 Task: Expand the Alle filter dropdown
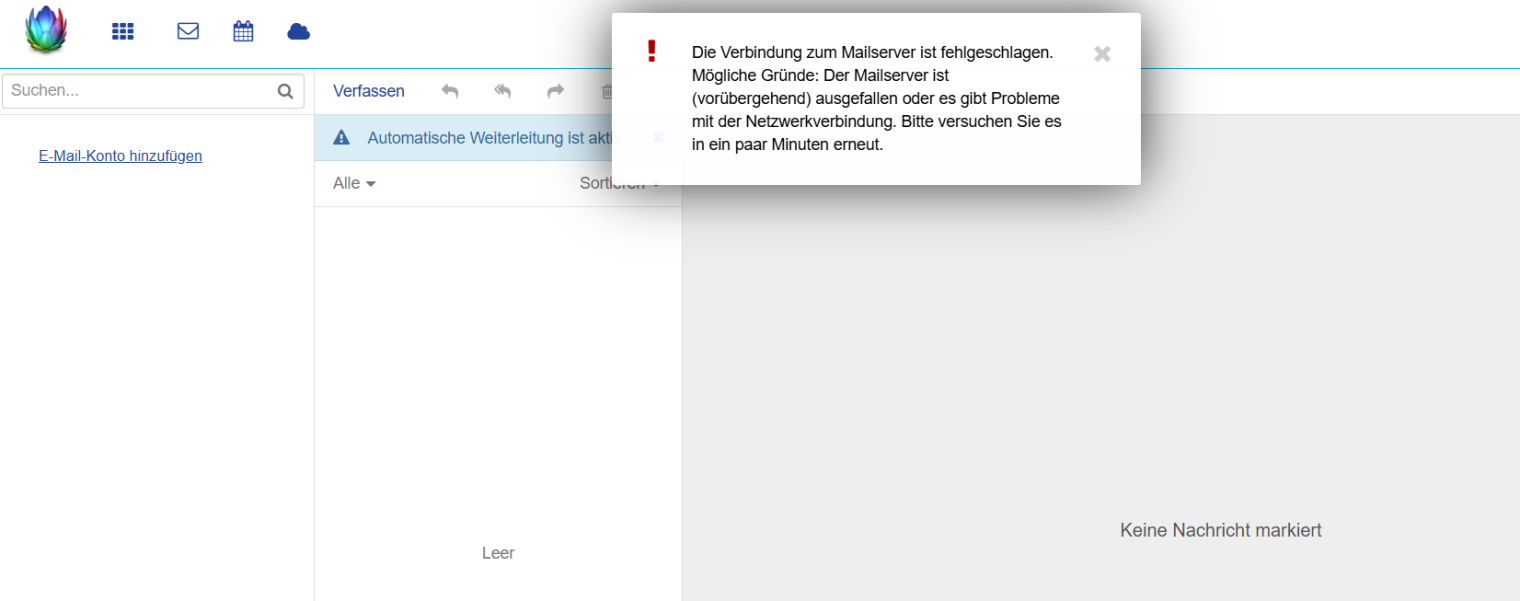pyautogui.click(x=354, y=183)
